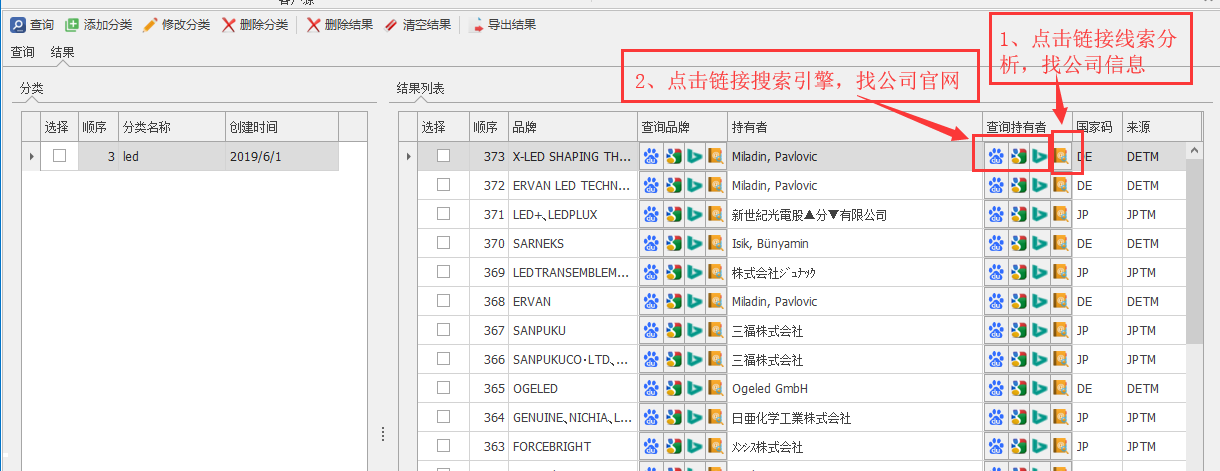Open clue analysis for brand OGELED
Screen dimensions: 1220x471
click(x=716, y=388)
